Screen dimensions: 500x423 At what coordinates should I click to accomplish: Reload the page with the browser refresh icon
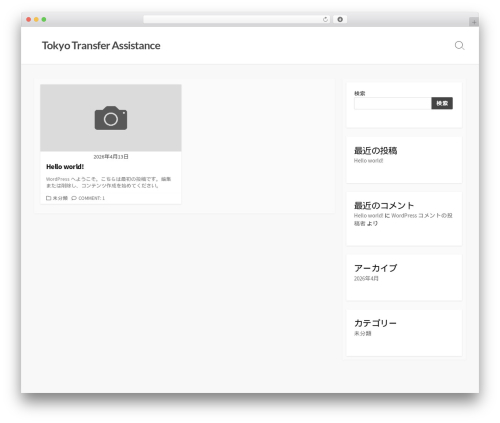pyautogui.click(x=325, y=19)
